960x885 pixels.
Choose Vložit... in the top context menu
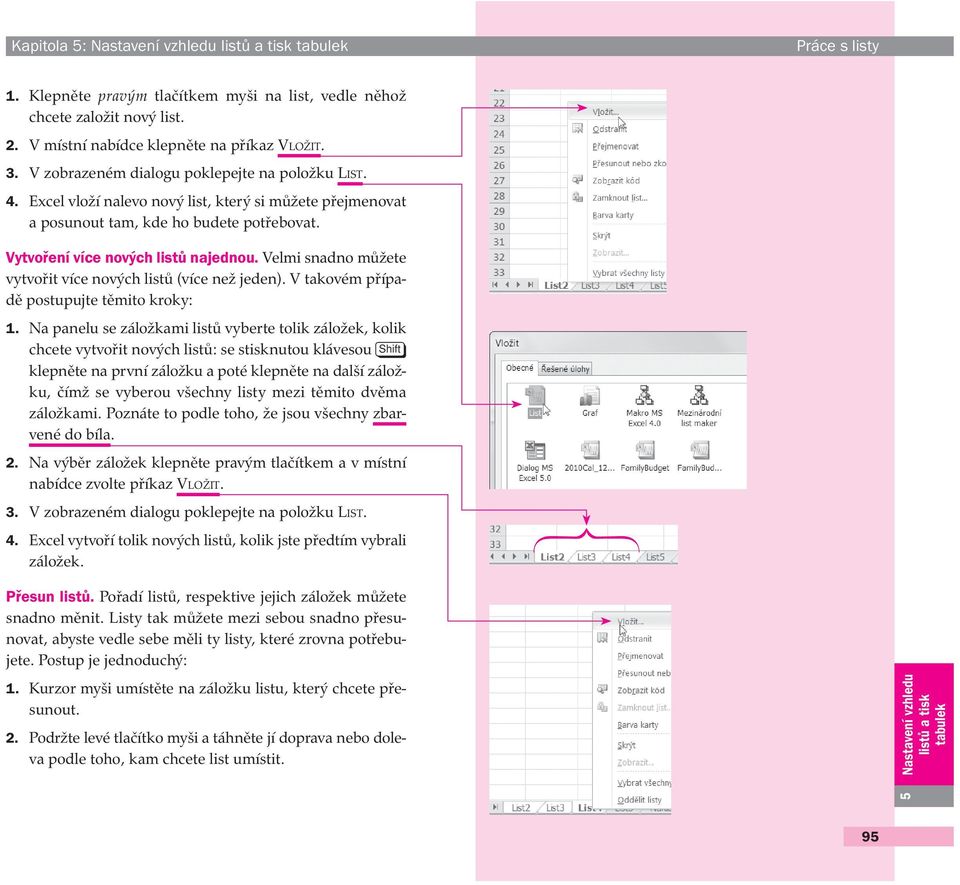[x=606, y=111]
